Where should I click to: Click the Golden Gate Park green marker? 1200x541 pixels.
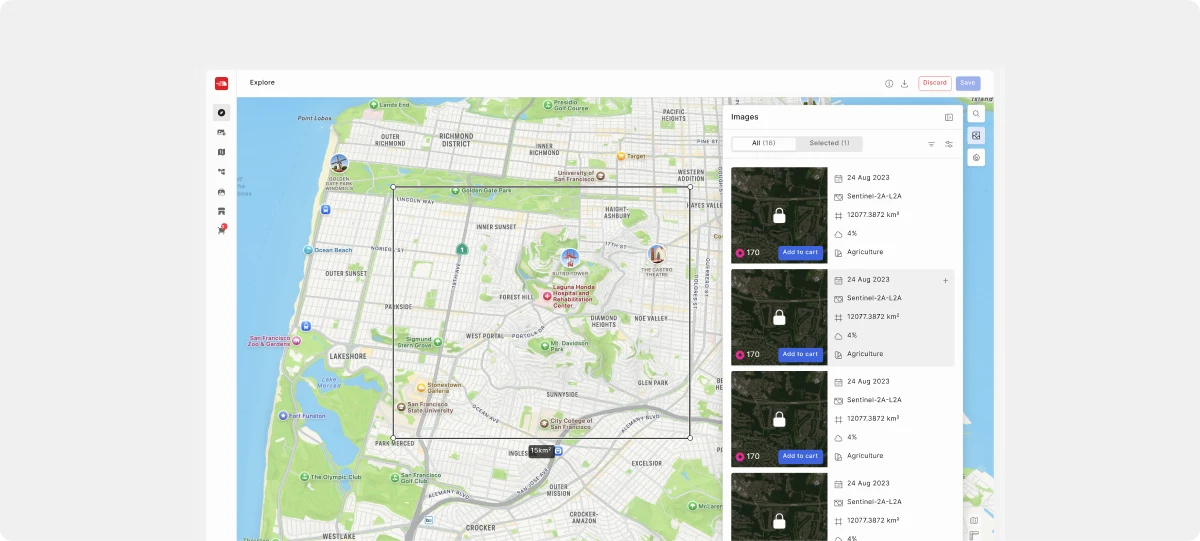(455, 190)
